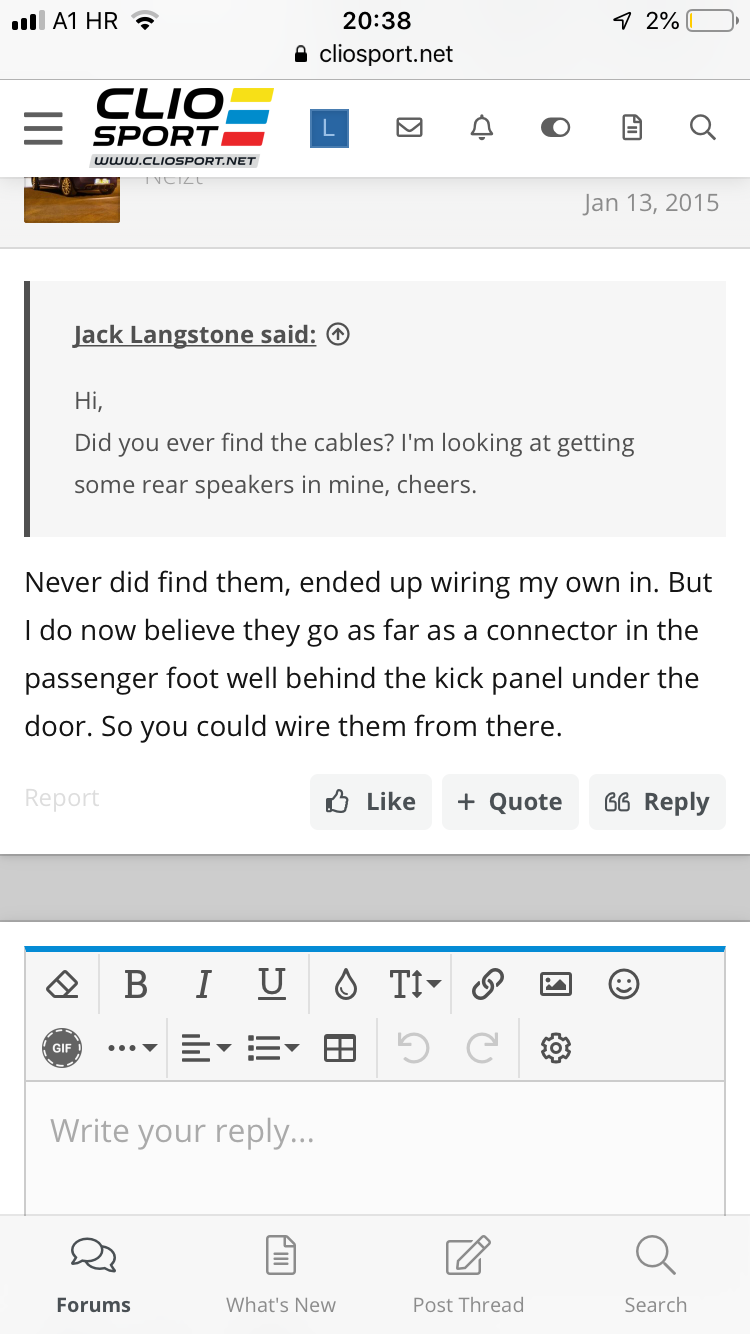Viewport: 750px width, 1334px height.
Task: Click the Like button on post
Action: tap(371, 802)
